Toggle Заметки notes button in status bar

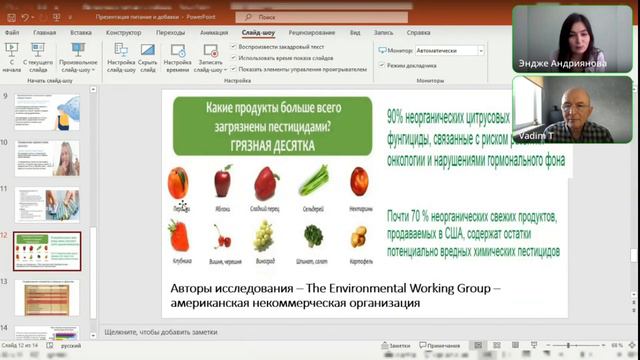coord(396,345)
